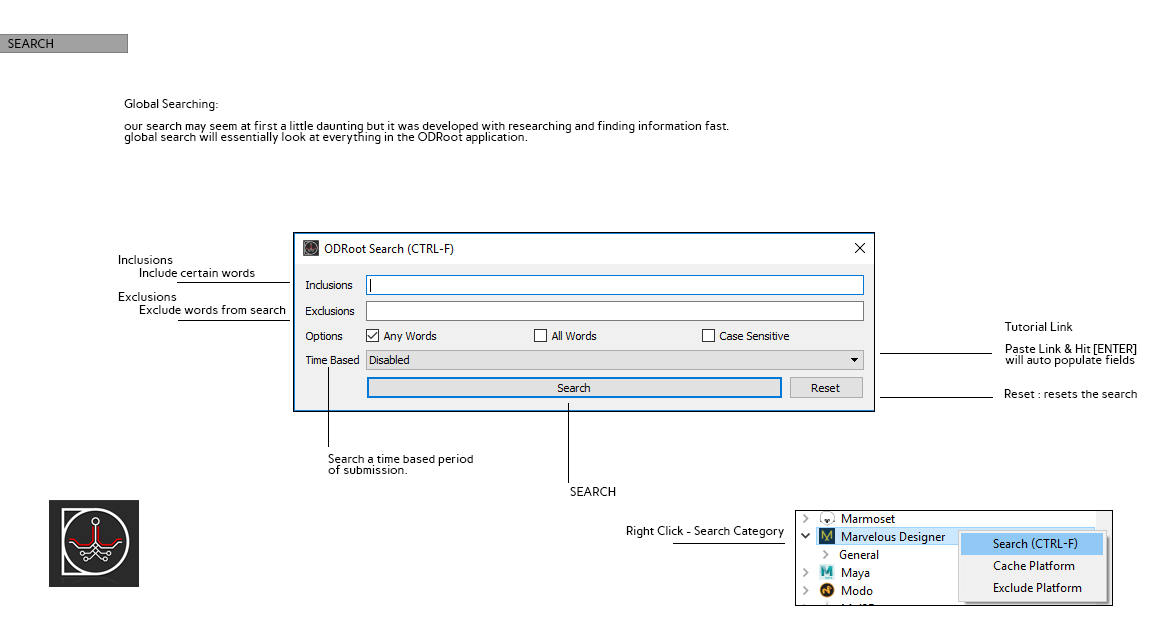Choose Search (CTRL-F) from context menu
Viewport: 1169px width, 644px height.
coord(1034,544)
